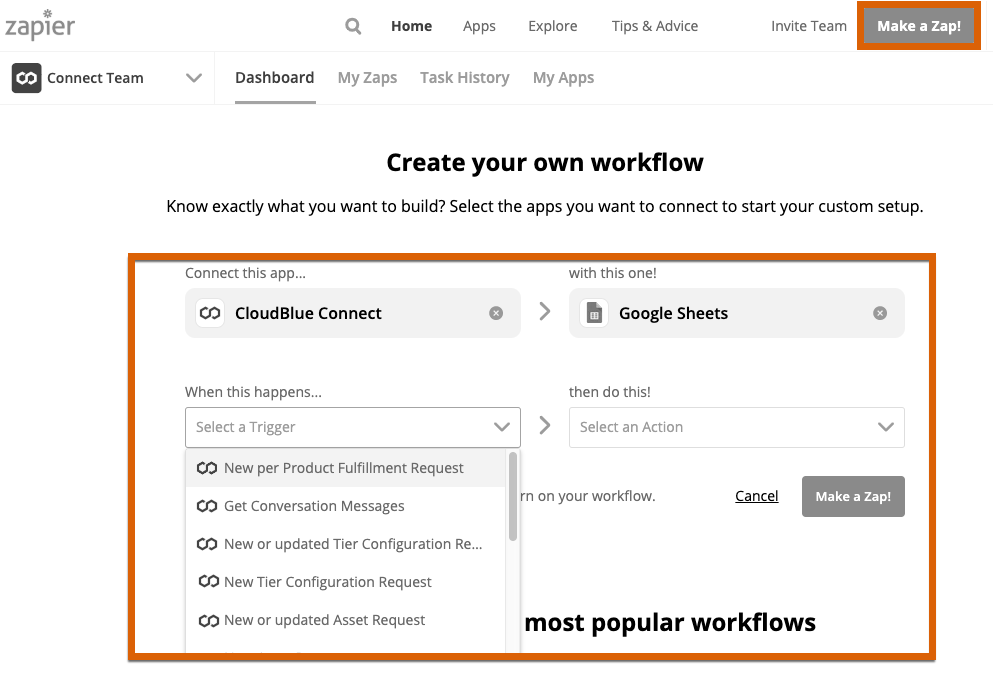Remove the Google Sheets app selection
The width and height of the screenshot is (993, 685).
[880, 313]
